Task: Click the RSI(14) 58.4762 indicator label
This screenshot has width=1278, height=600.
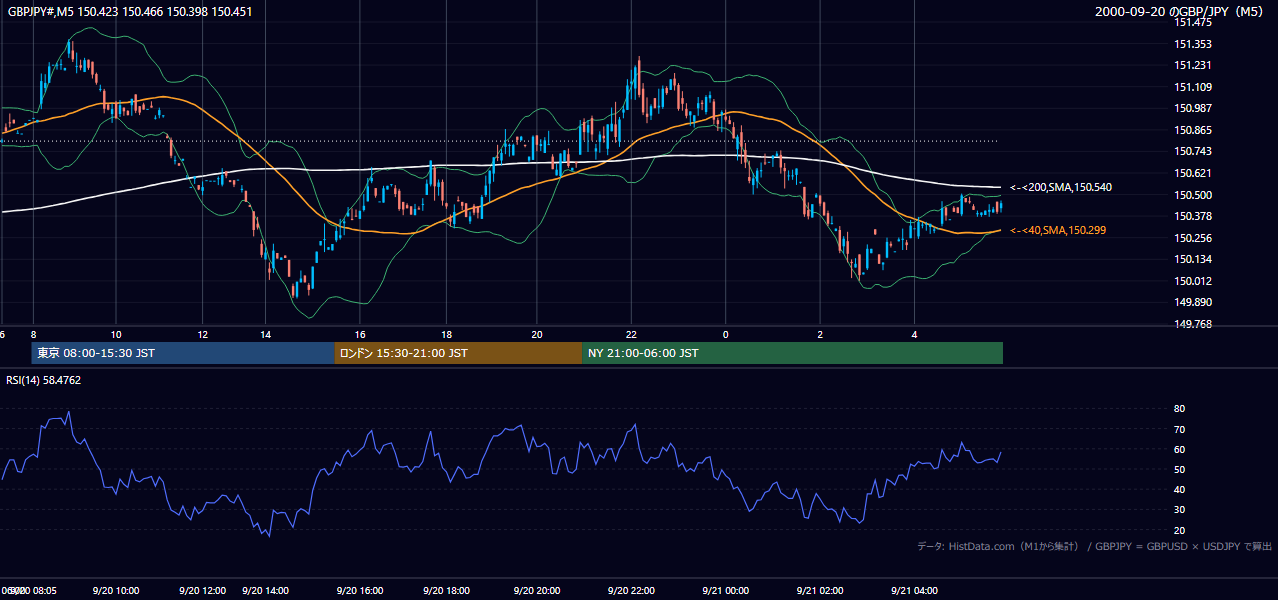Action: [x=44, y=380]
